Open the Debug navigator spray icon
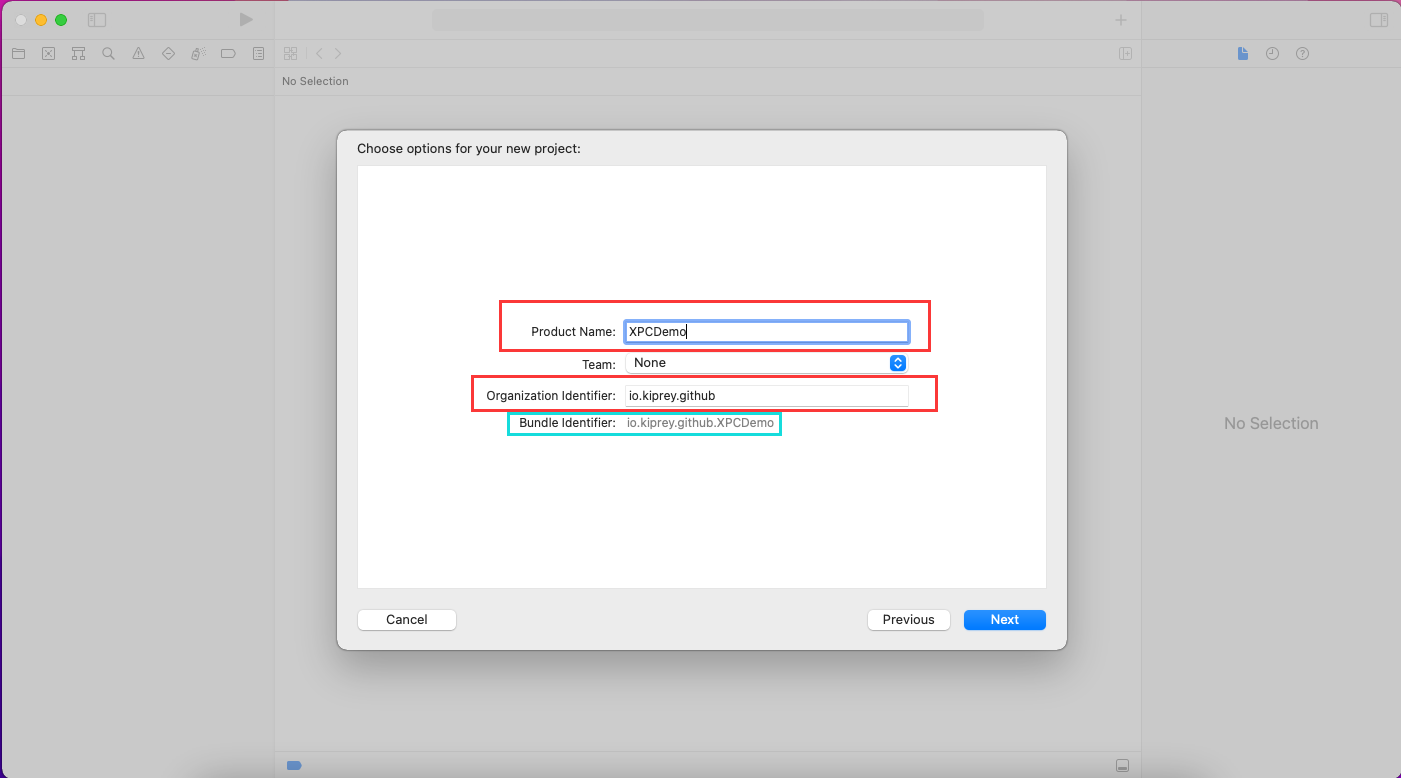The image size is (1401, 778). point(198,54)
